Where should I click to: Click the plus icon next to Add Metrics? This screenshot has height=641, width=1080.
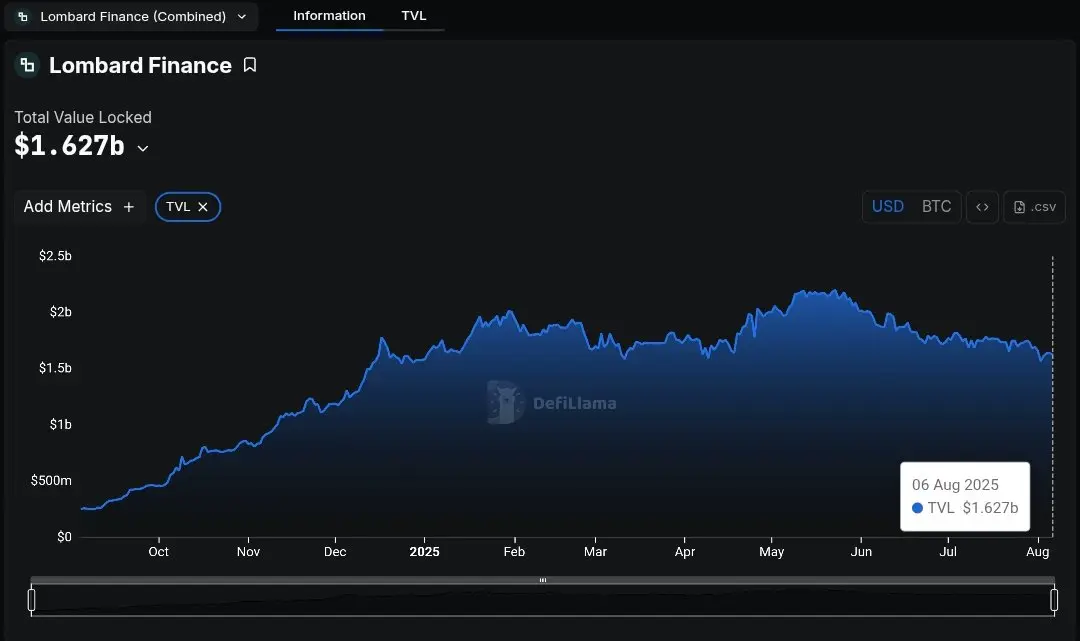[129, 207]
